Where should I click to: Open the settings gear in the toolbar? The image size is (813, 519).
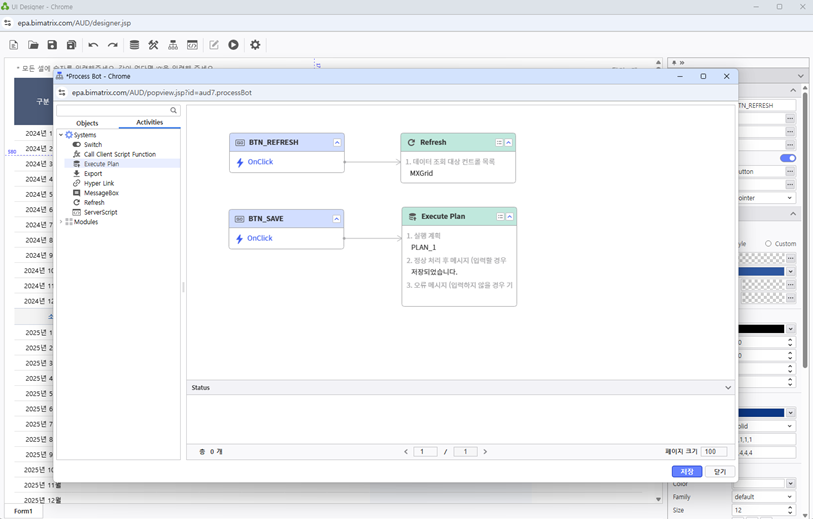coord(255,45)
